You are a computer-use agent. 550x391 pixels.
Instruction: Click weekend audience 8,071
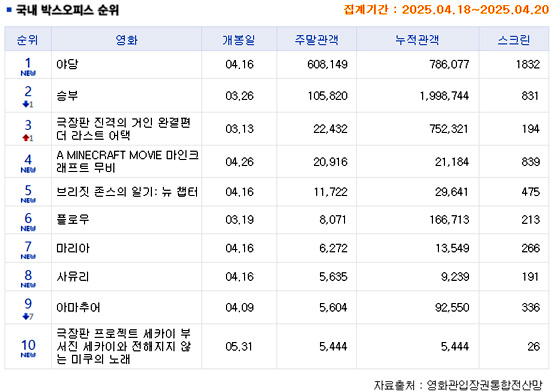pos(333,220)
